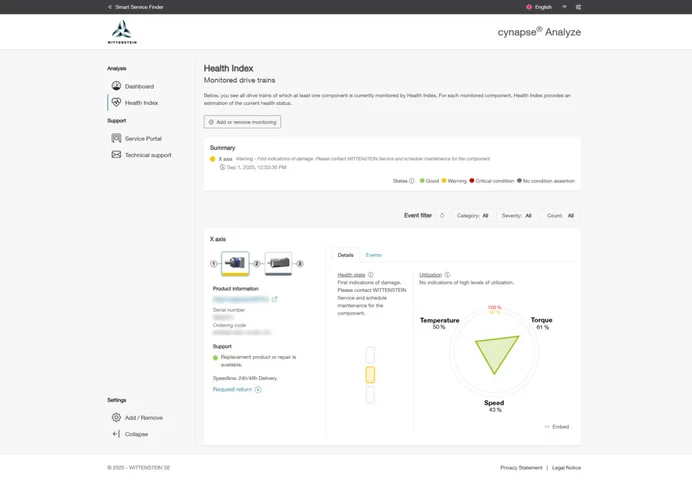The width and height of the screenshot is (692, 480).
Task: Open the Service Portal
Action: [x=143, y=139]
